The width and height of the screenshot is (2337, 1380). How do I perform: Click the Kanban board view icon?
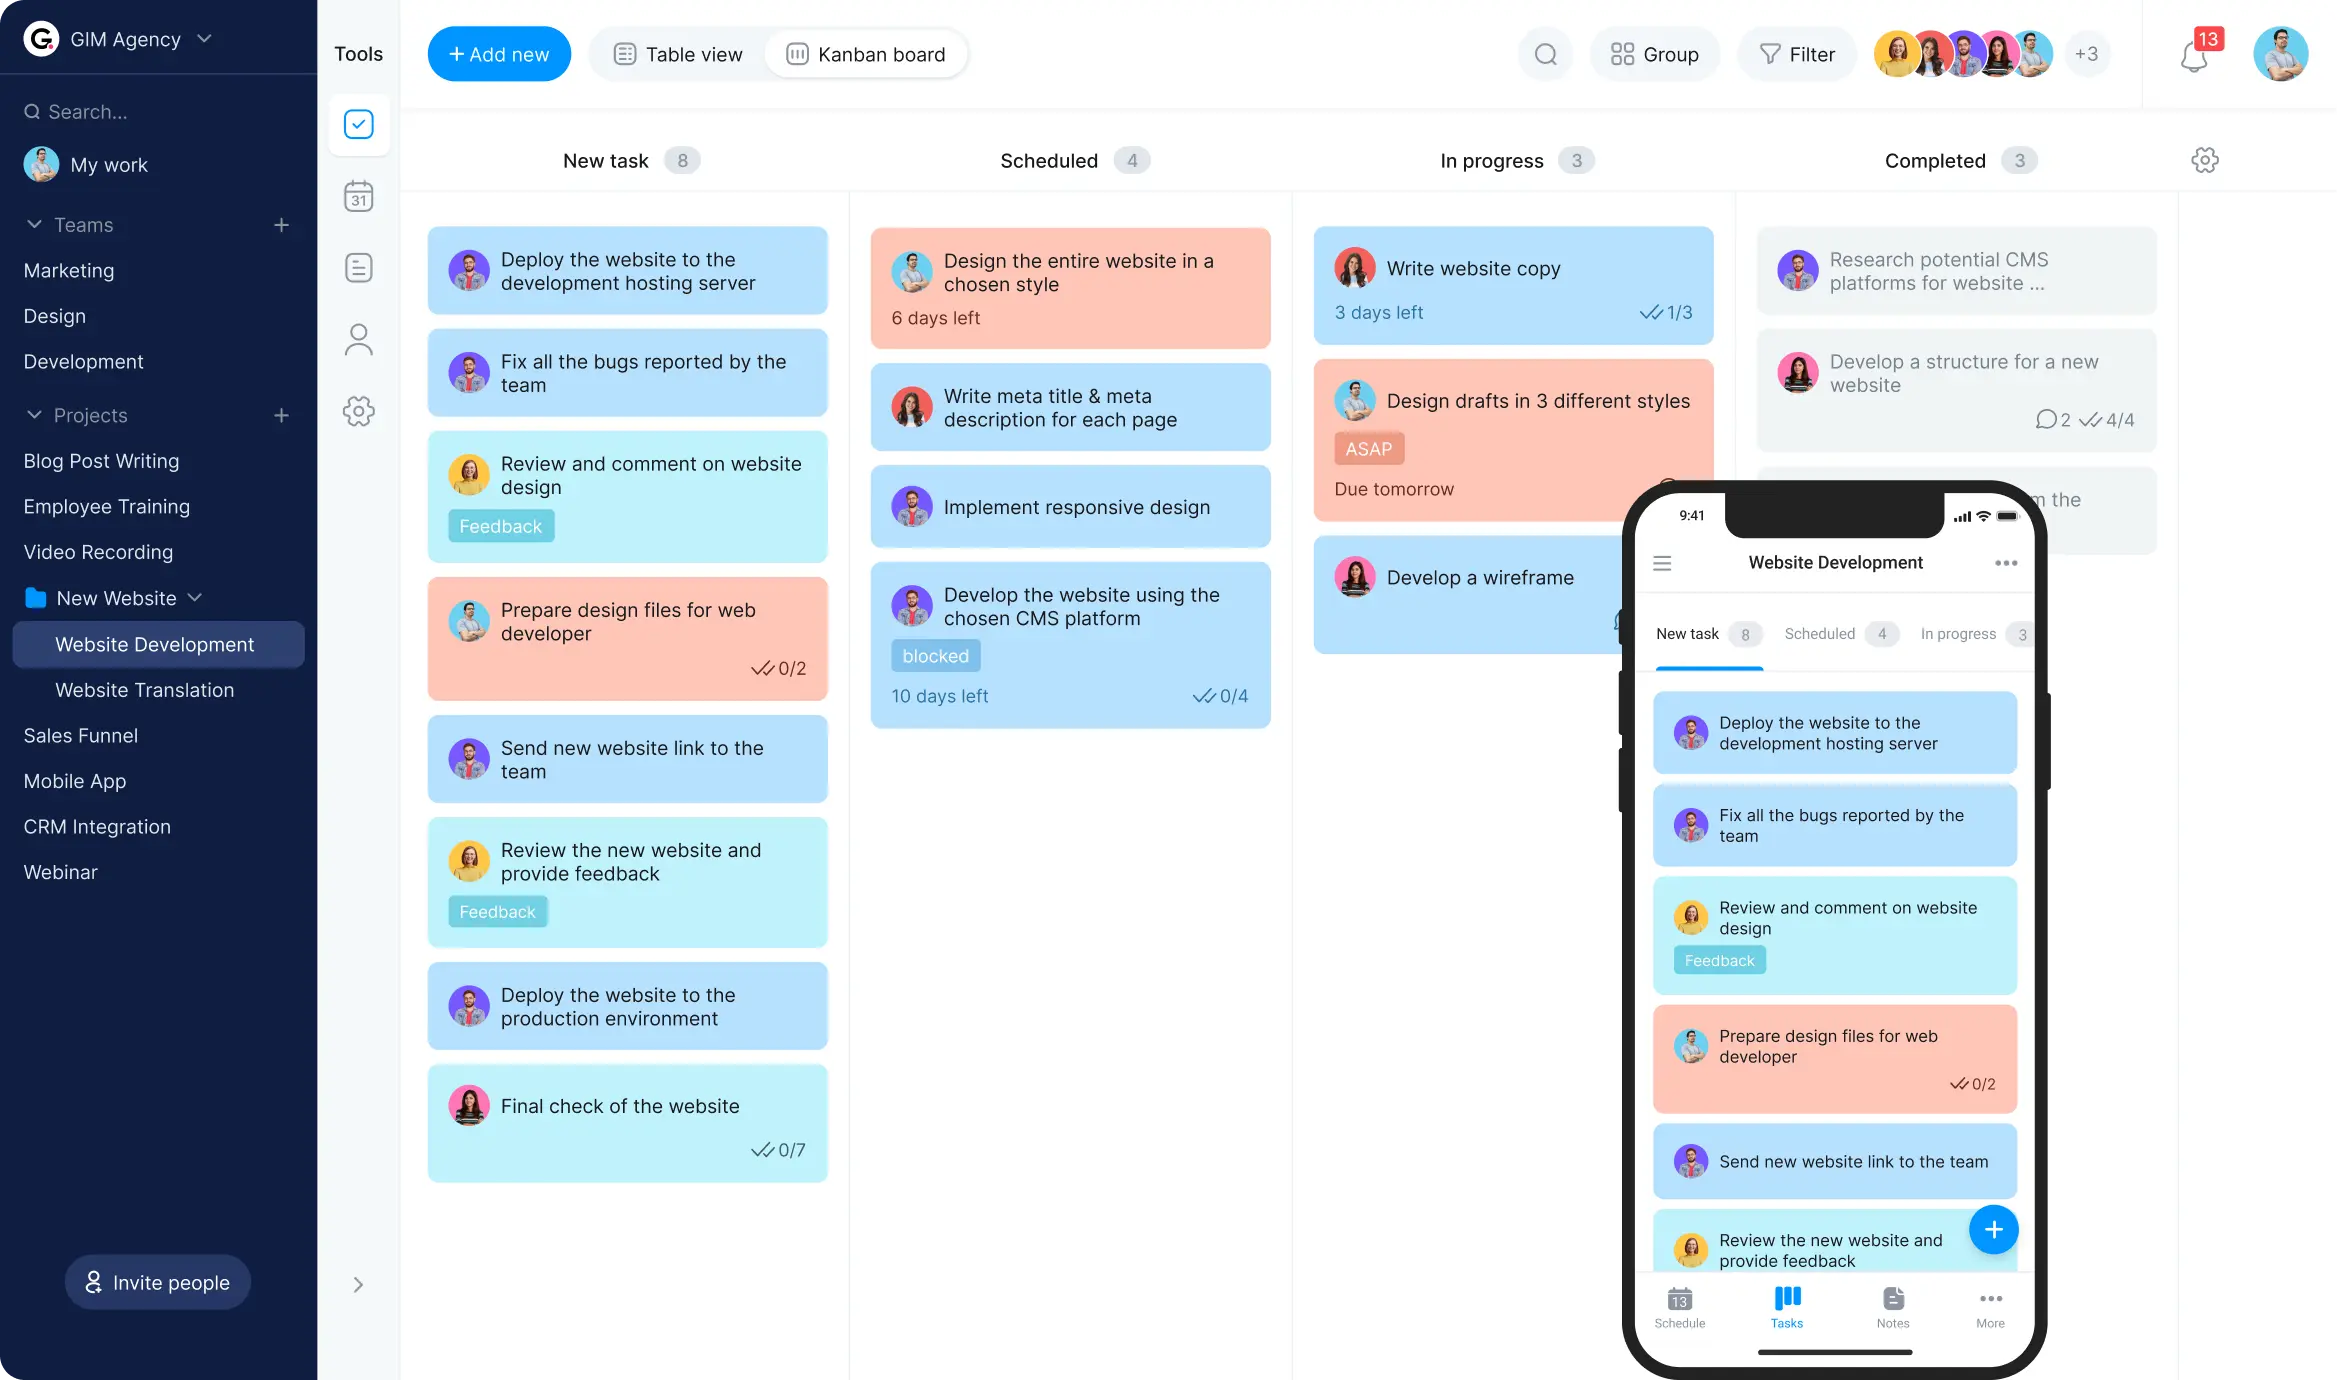[x=797, y=54]
